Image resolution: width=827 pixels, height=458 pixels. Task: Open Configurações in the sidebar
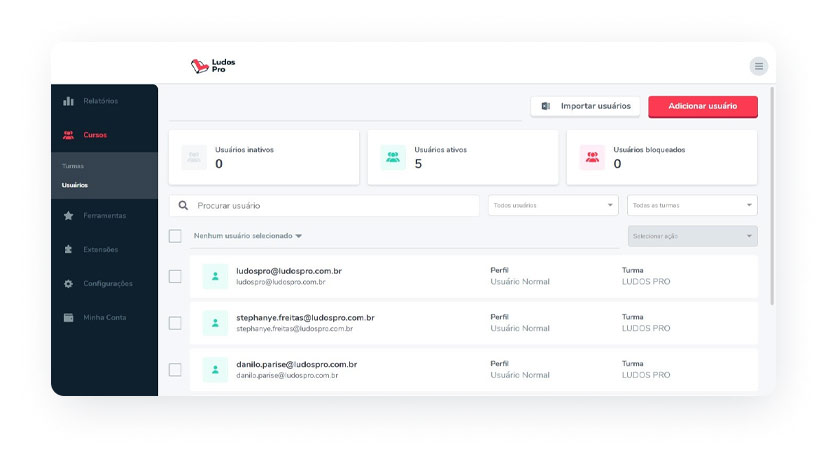click(x=108, y=283)
